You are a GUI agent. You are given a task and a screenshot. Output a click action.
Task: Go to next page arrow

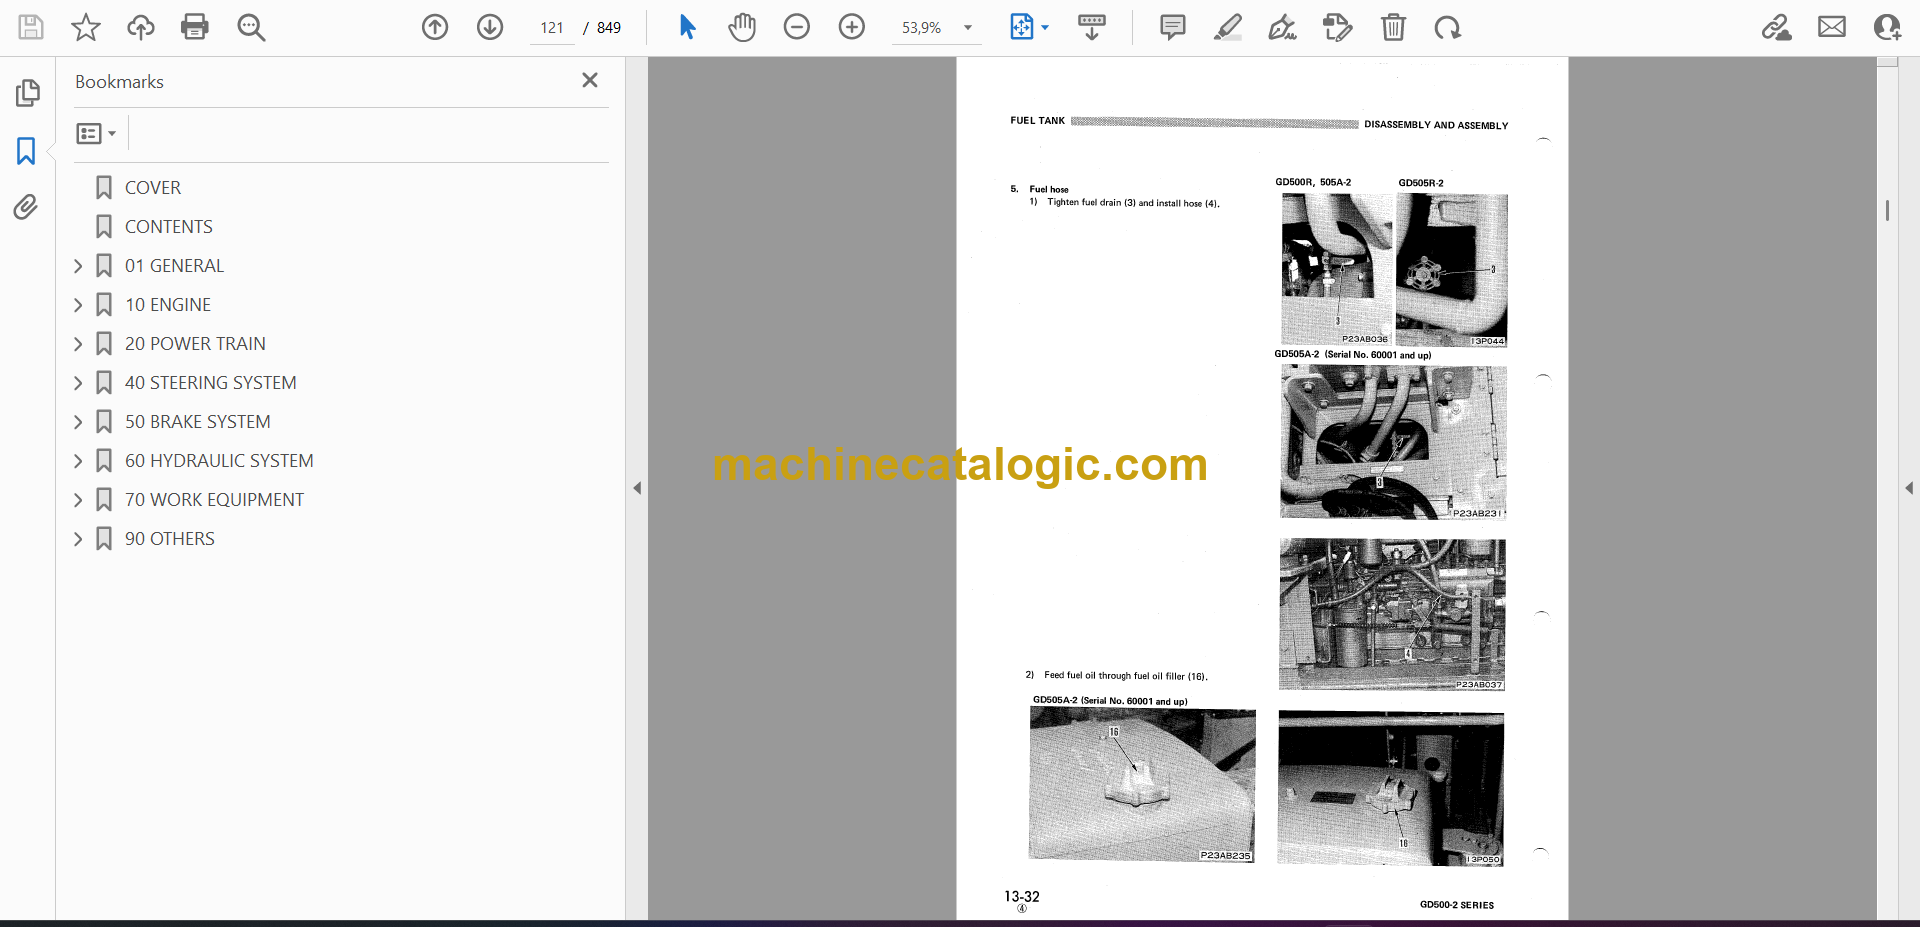(490, 27)
